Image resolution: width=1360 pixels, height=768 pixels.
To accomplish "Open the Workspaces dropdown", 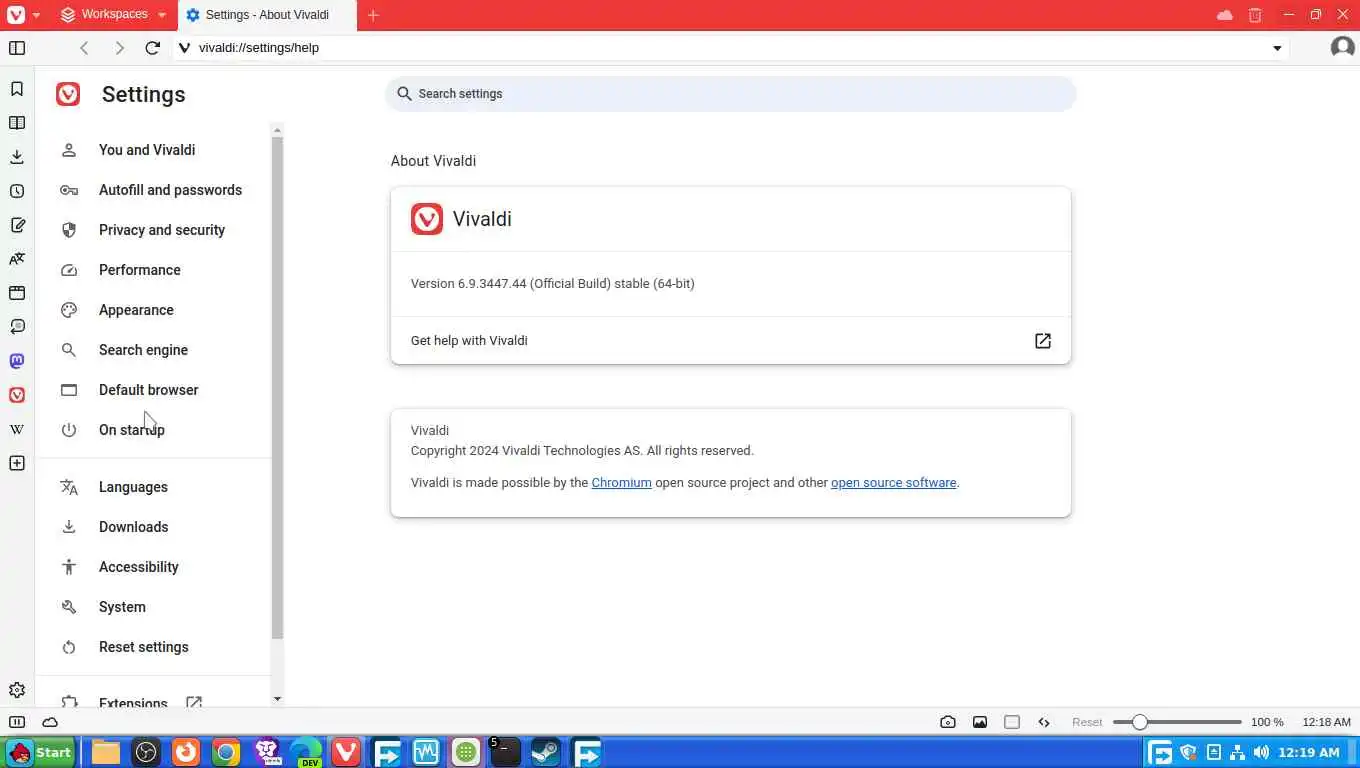I will 113,15.
